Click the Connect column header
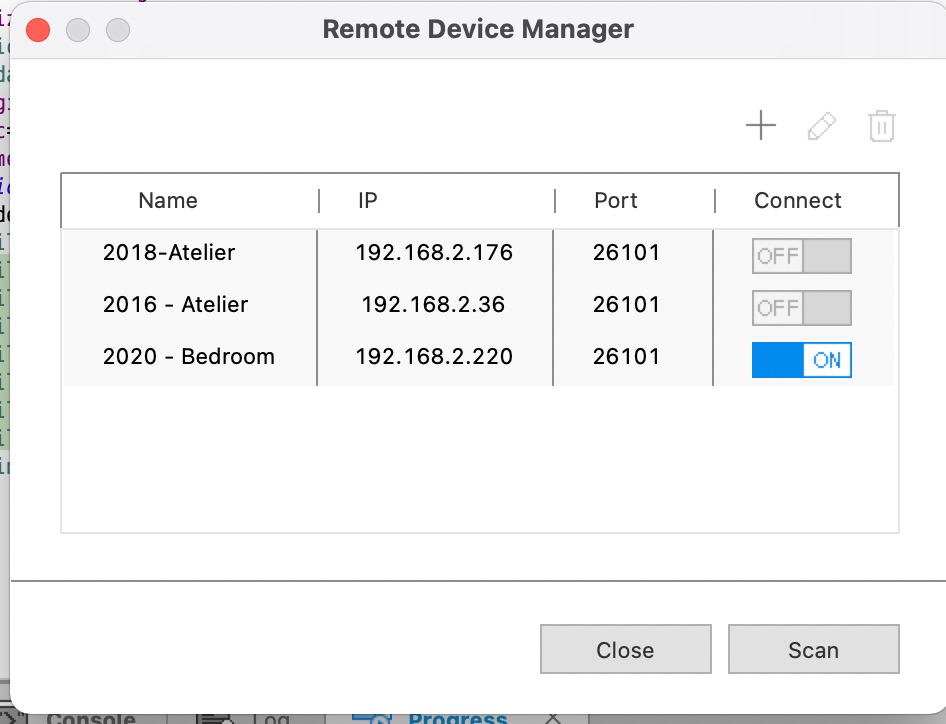Viewport: 946px width, 724px height. (797, 201)
